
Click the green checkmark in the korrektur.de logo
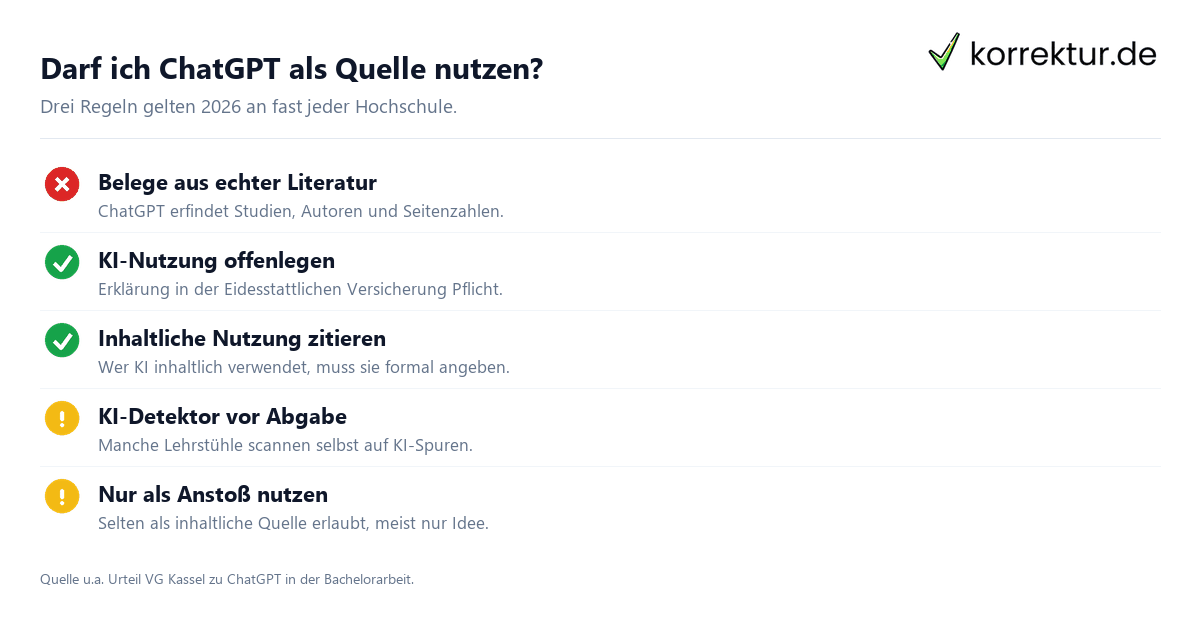click(x=944, y=52)
